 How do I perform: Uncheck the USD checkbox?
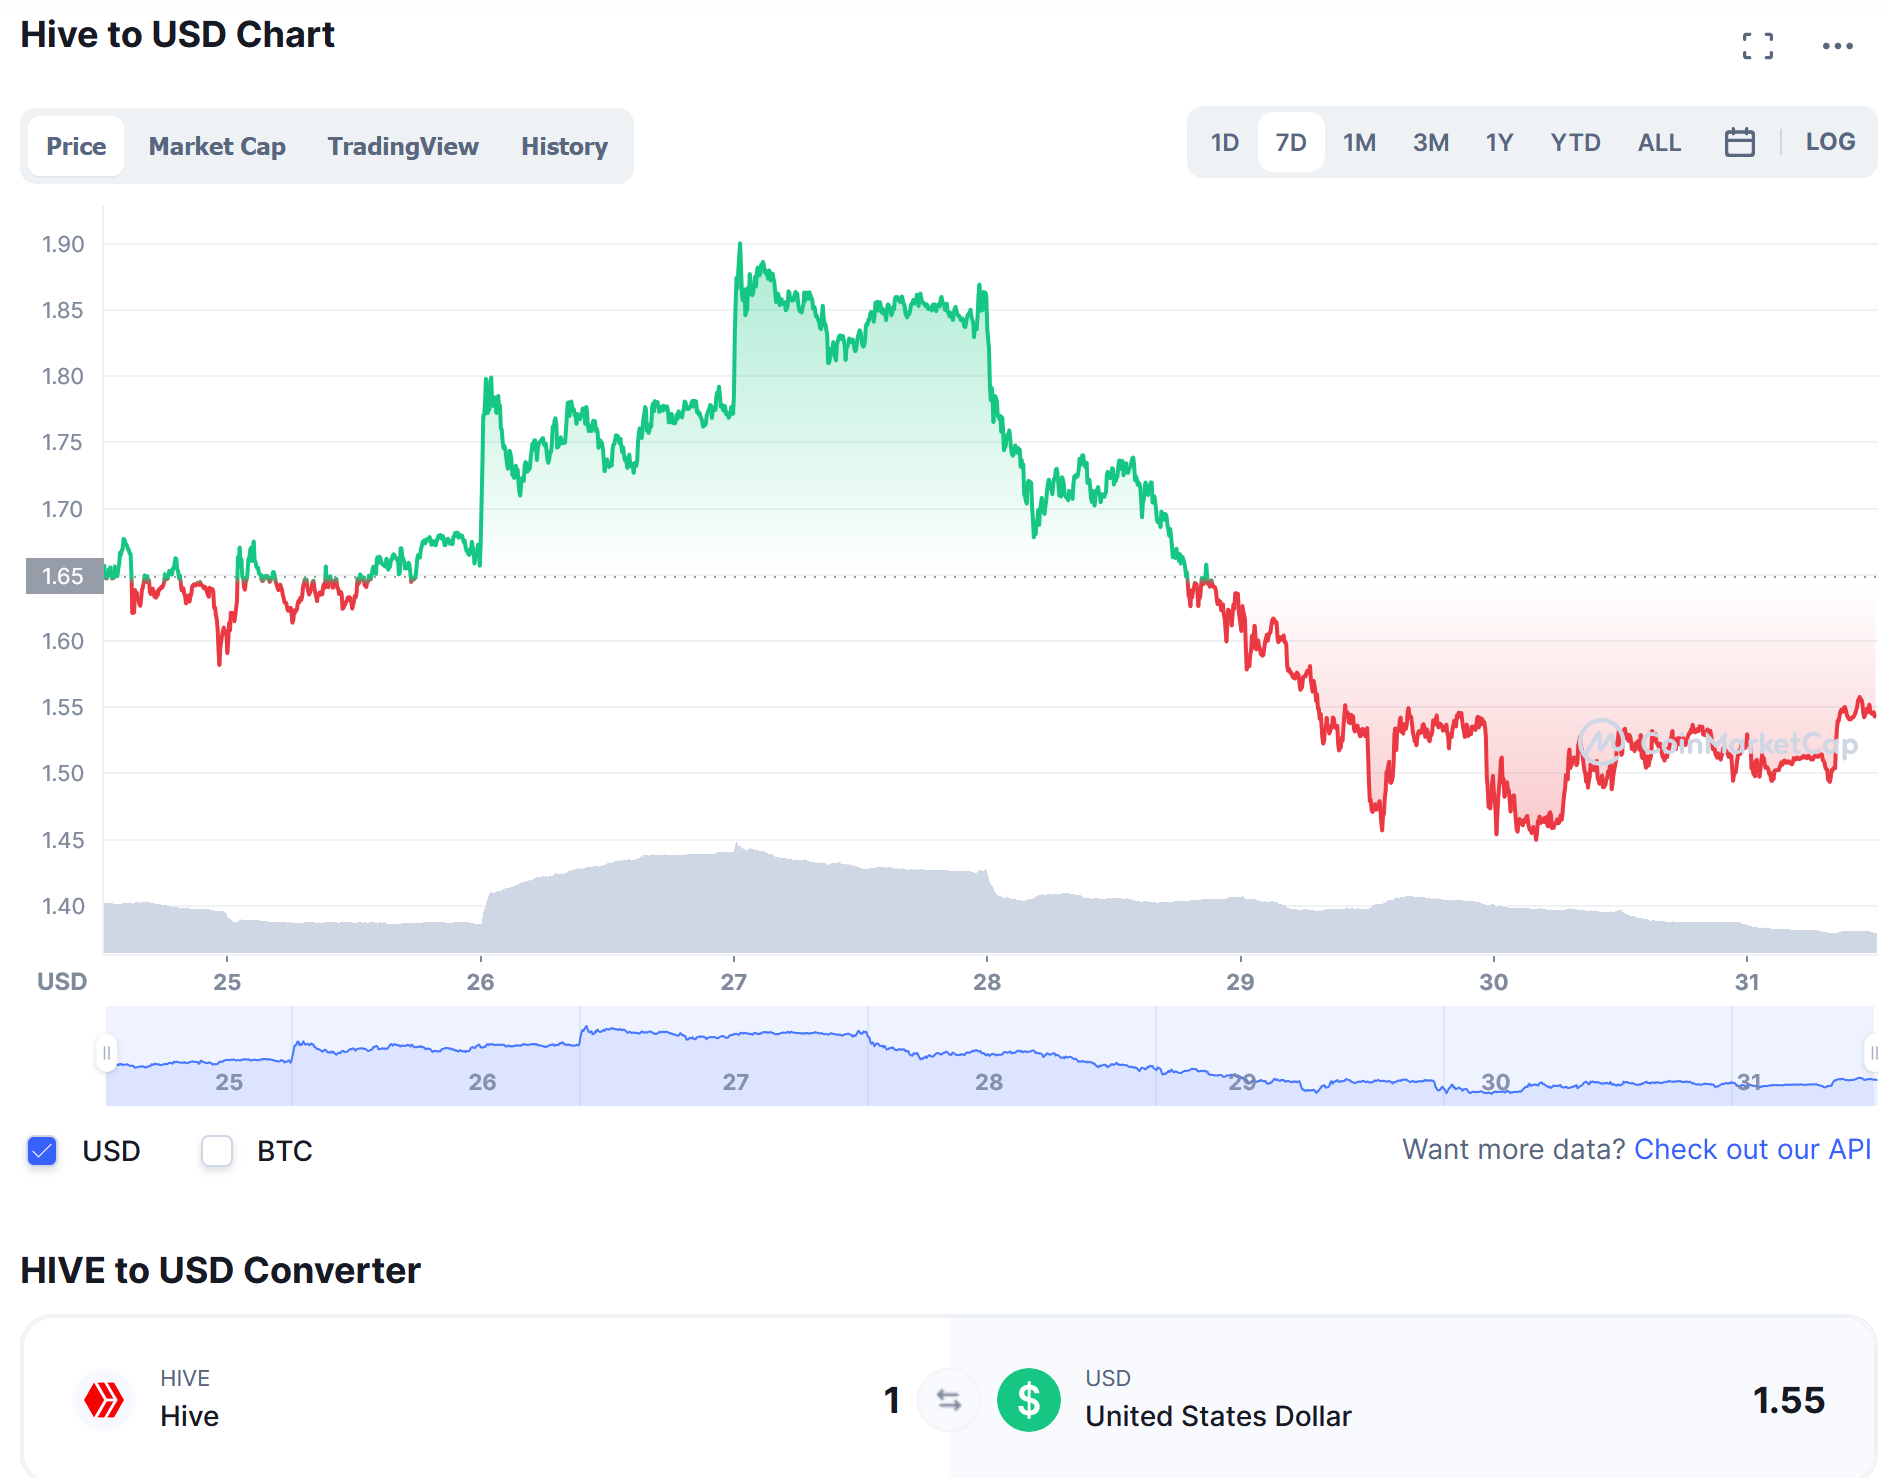click(42, 1151)
